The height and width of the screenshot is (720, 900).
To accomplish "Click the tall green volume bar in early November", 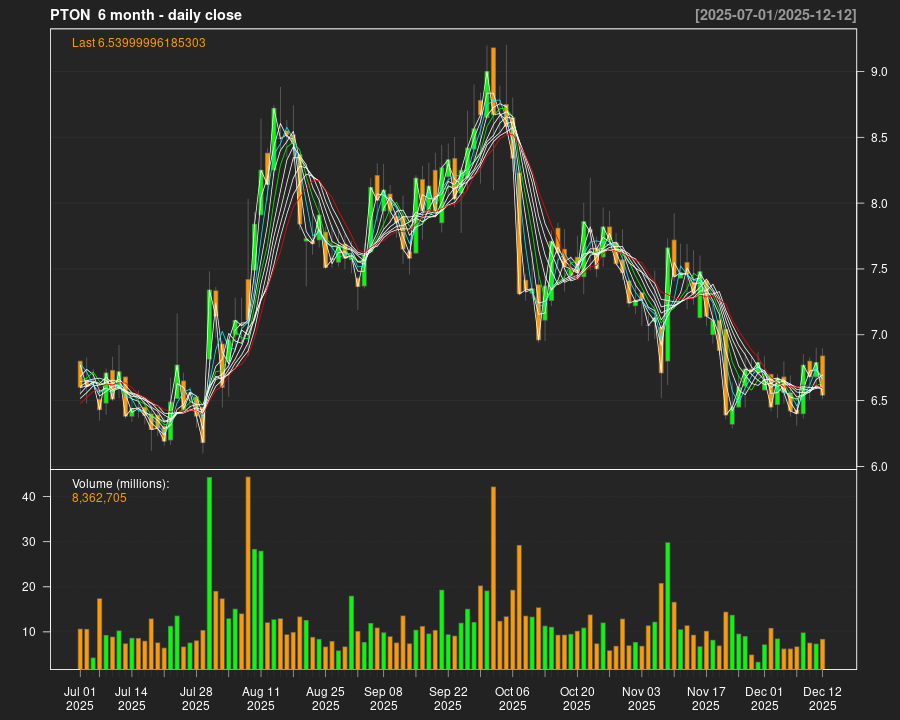I will (x=667, y=606).
